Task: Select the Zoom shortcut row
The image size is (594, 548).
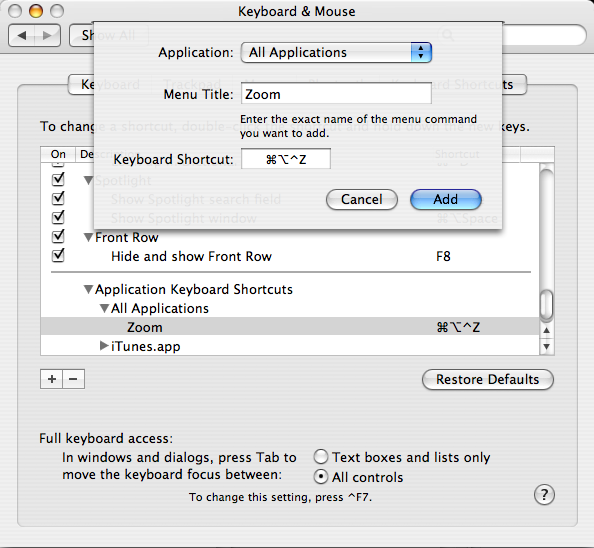Action: point(289,327)
